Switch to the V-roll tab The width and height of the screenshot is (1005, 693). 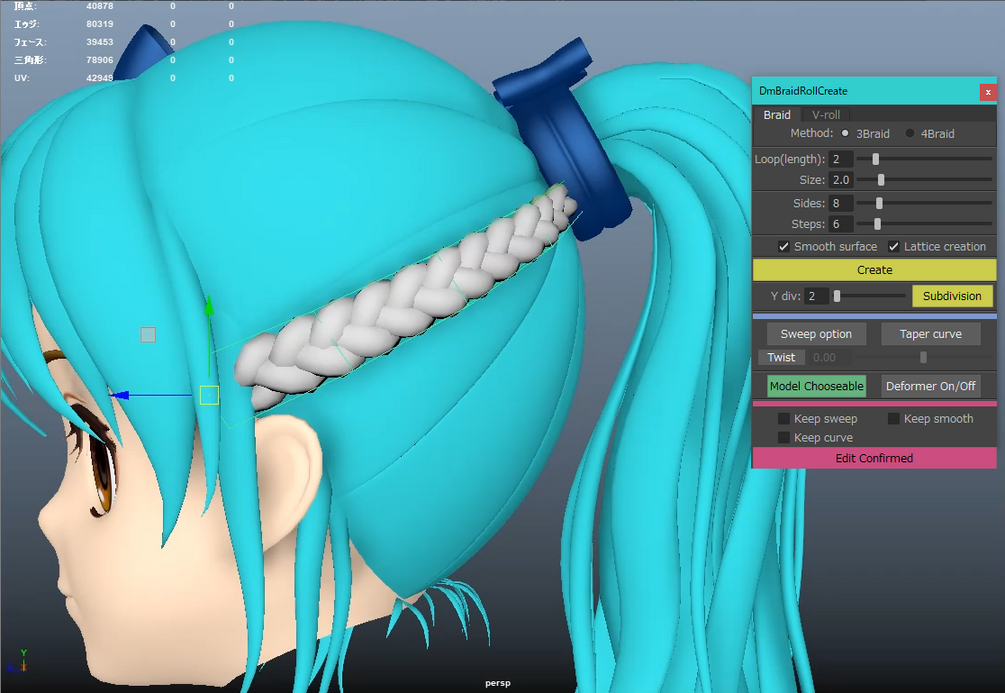826,115
